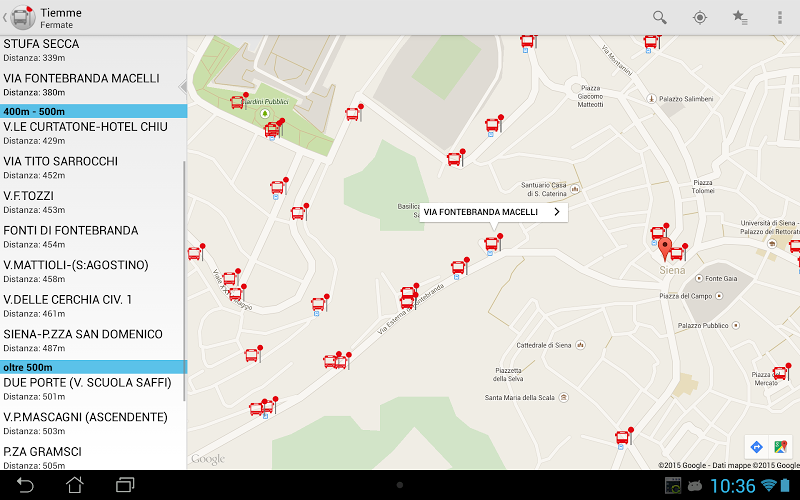The image size is (800, 500).
Task: Select STUFA SECCA stop in the list
Action: (x=93, y=50)
